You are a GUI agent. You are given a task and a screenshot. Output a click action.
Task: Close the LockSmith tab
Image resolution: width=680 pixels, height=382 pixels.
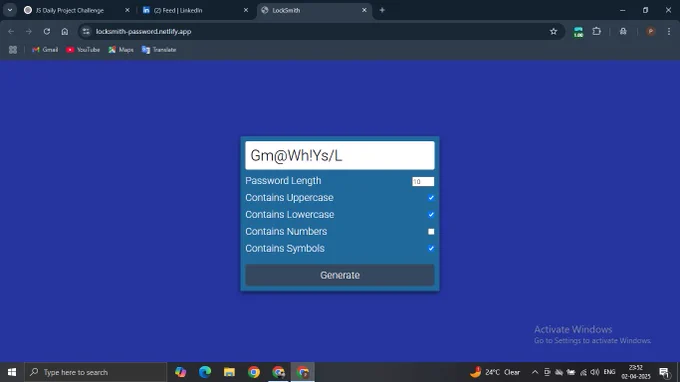point(364,10)
